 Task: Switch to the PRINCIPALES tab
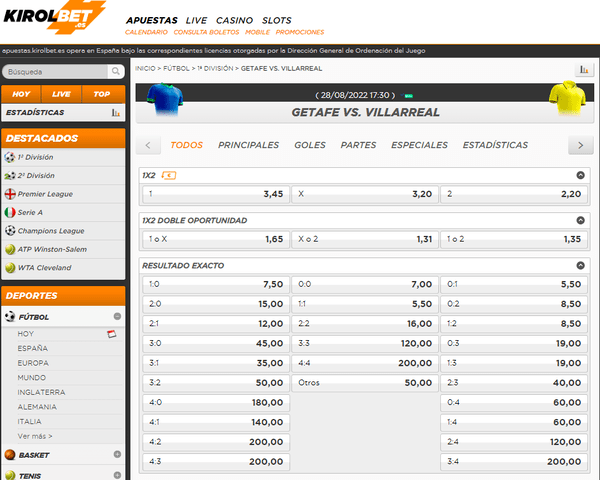point(248,145)
